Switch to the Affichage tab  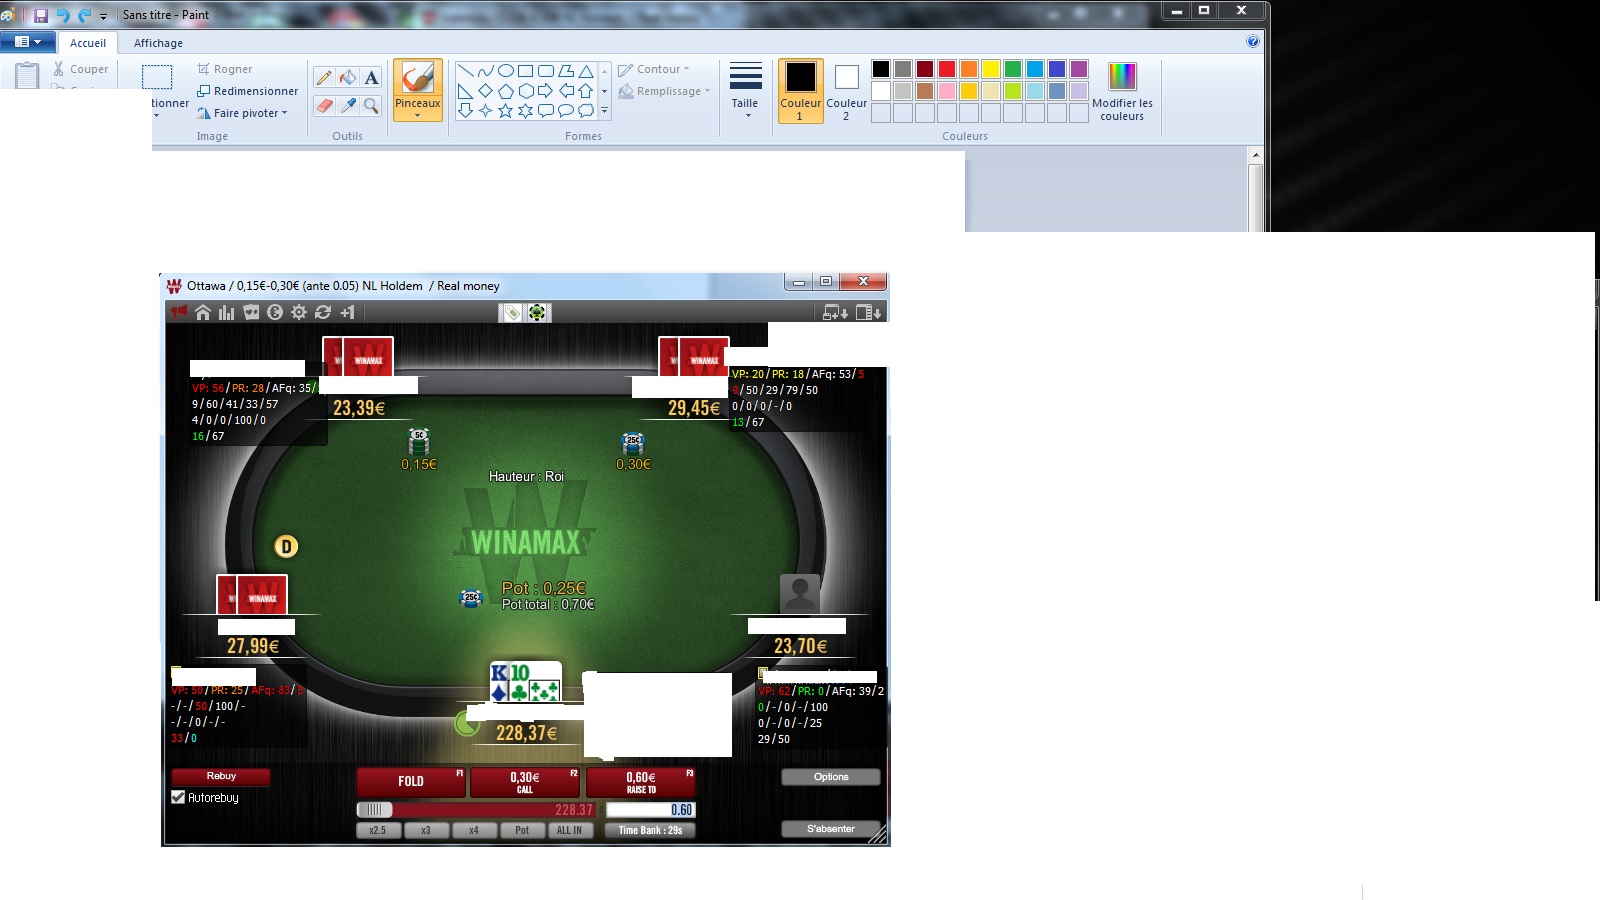[158, 43]
